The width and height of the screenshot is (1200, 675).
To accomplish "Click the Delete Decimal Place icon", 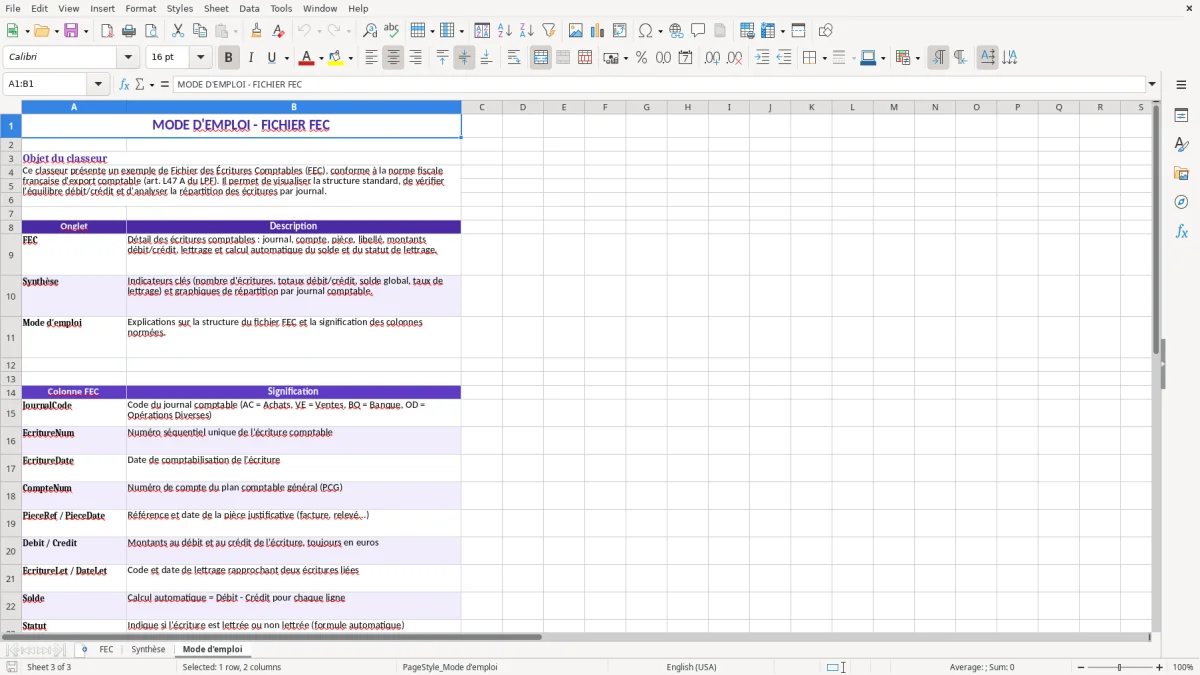I will (734, 58).
